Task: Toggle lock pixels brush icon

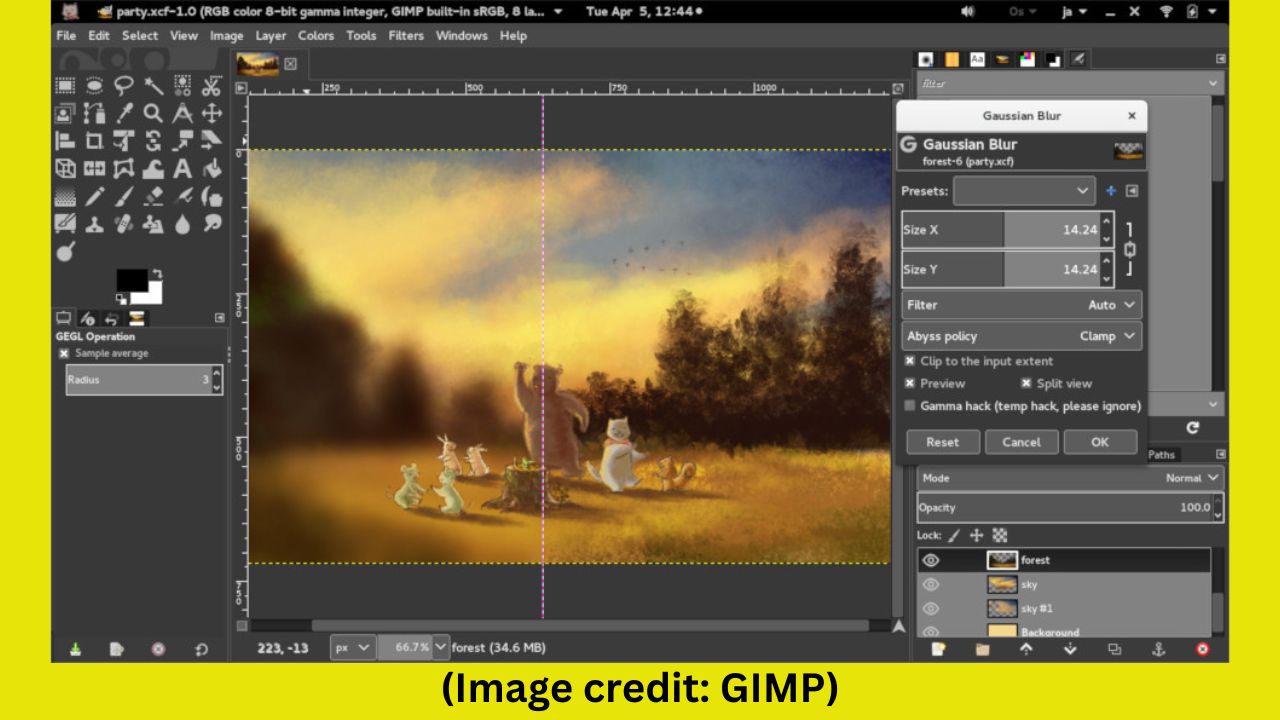Action: pyautogui.click(x=954, y=535)
